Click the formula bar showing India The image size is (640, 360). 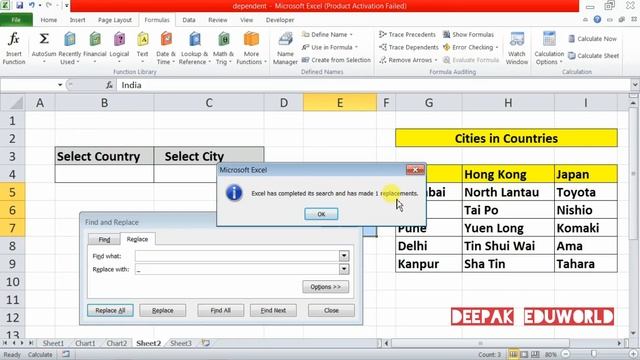373,85
